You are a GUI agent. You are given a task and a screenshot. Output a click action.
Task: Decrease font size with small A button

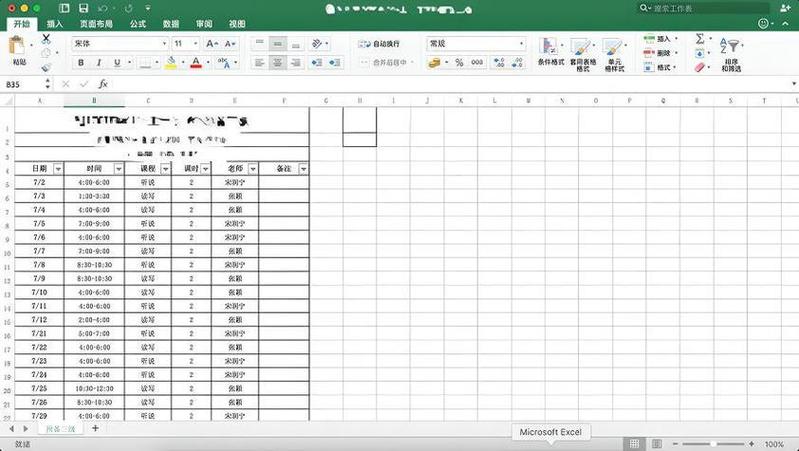coord(230,44)
